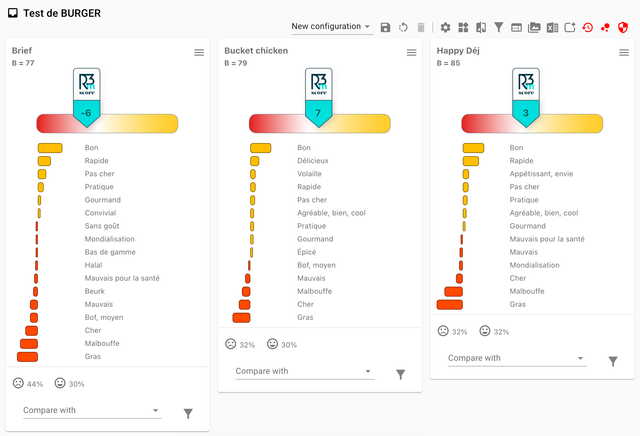Click the compare columns icon in toolbar
This screenshot has height=436, width=640.
click(x=481, y=27)
